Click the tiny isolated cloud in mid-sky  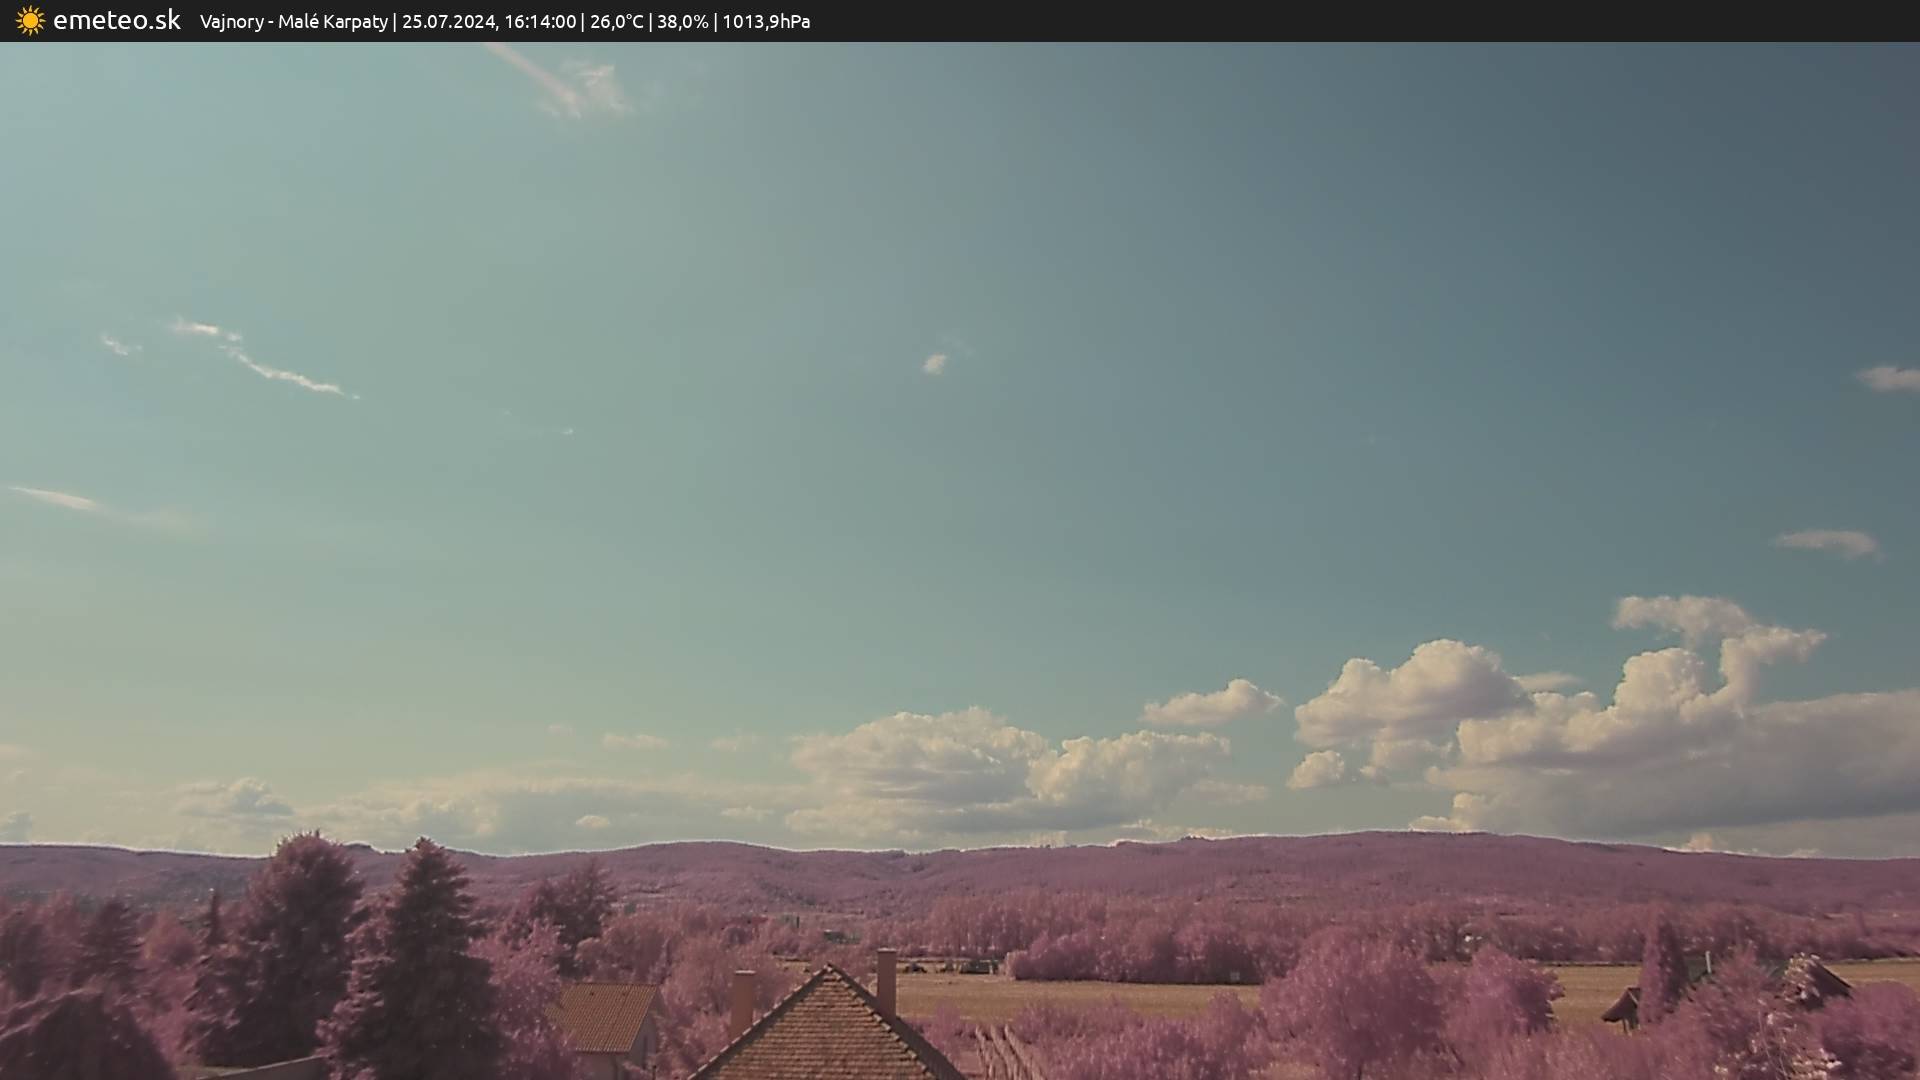point(934,364)
